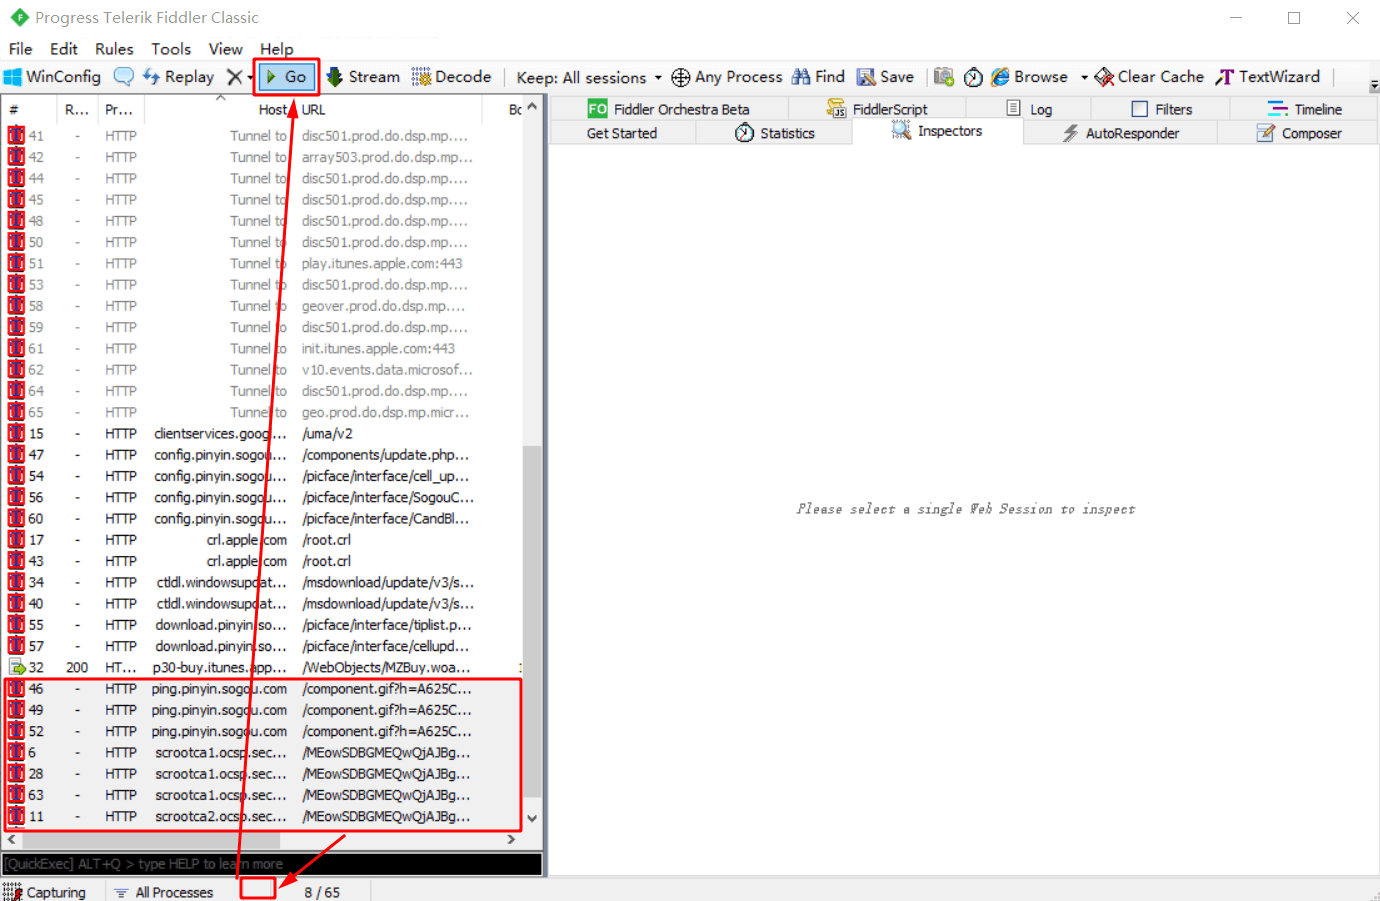Select the Inspectors tab
Screen dimensions: 1380x901
(937, 131)
